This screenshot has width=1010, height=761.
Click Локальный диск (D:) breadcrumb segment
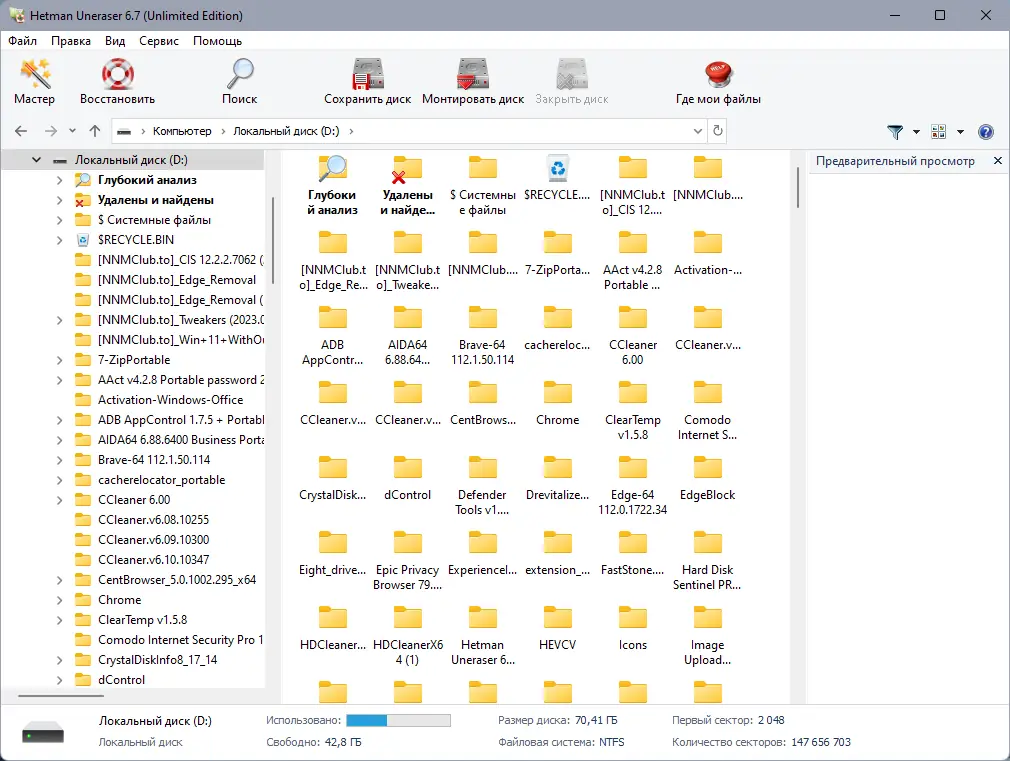[x=286, y=131]
